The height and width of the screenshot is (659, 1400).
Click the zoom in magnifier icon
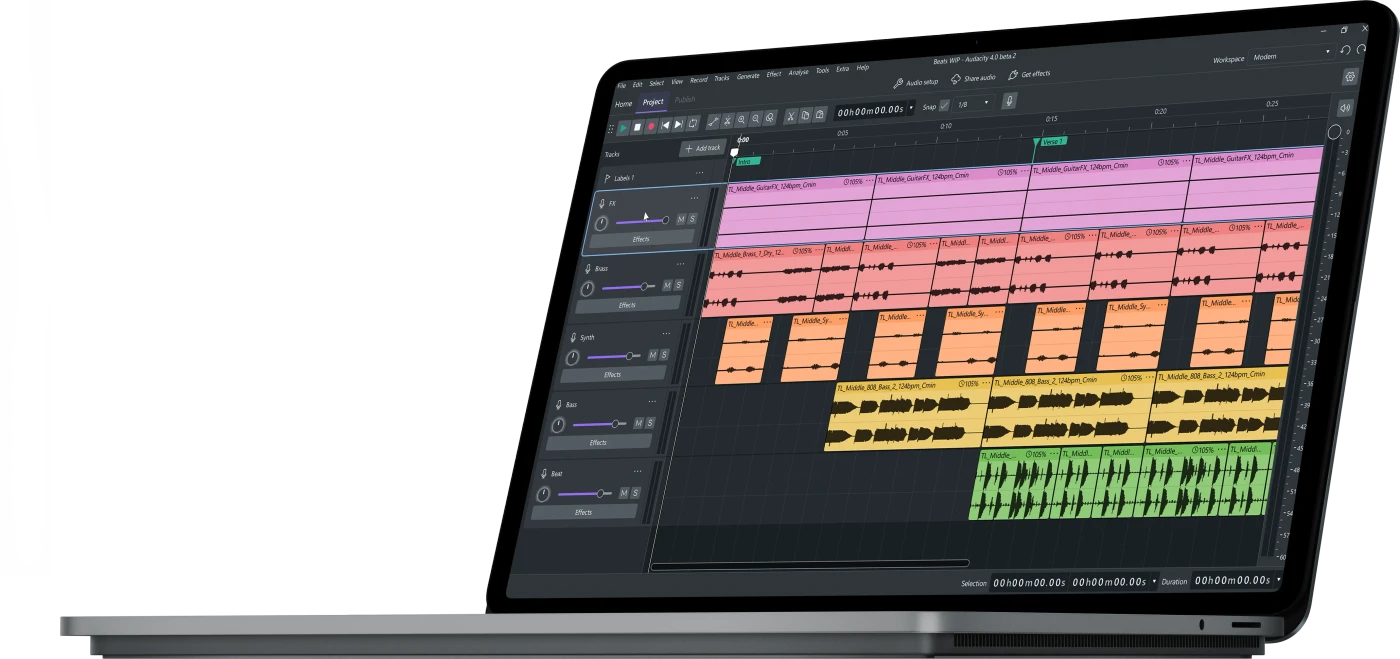coord(741,119)
